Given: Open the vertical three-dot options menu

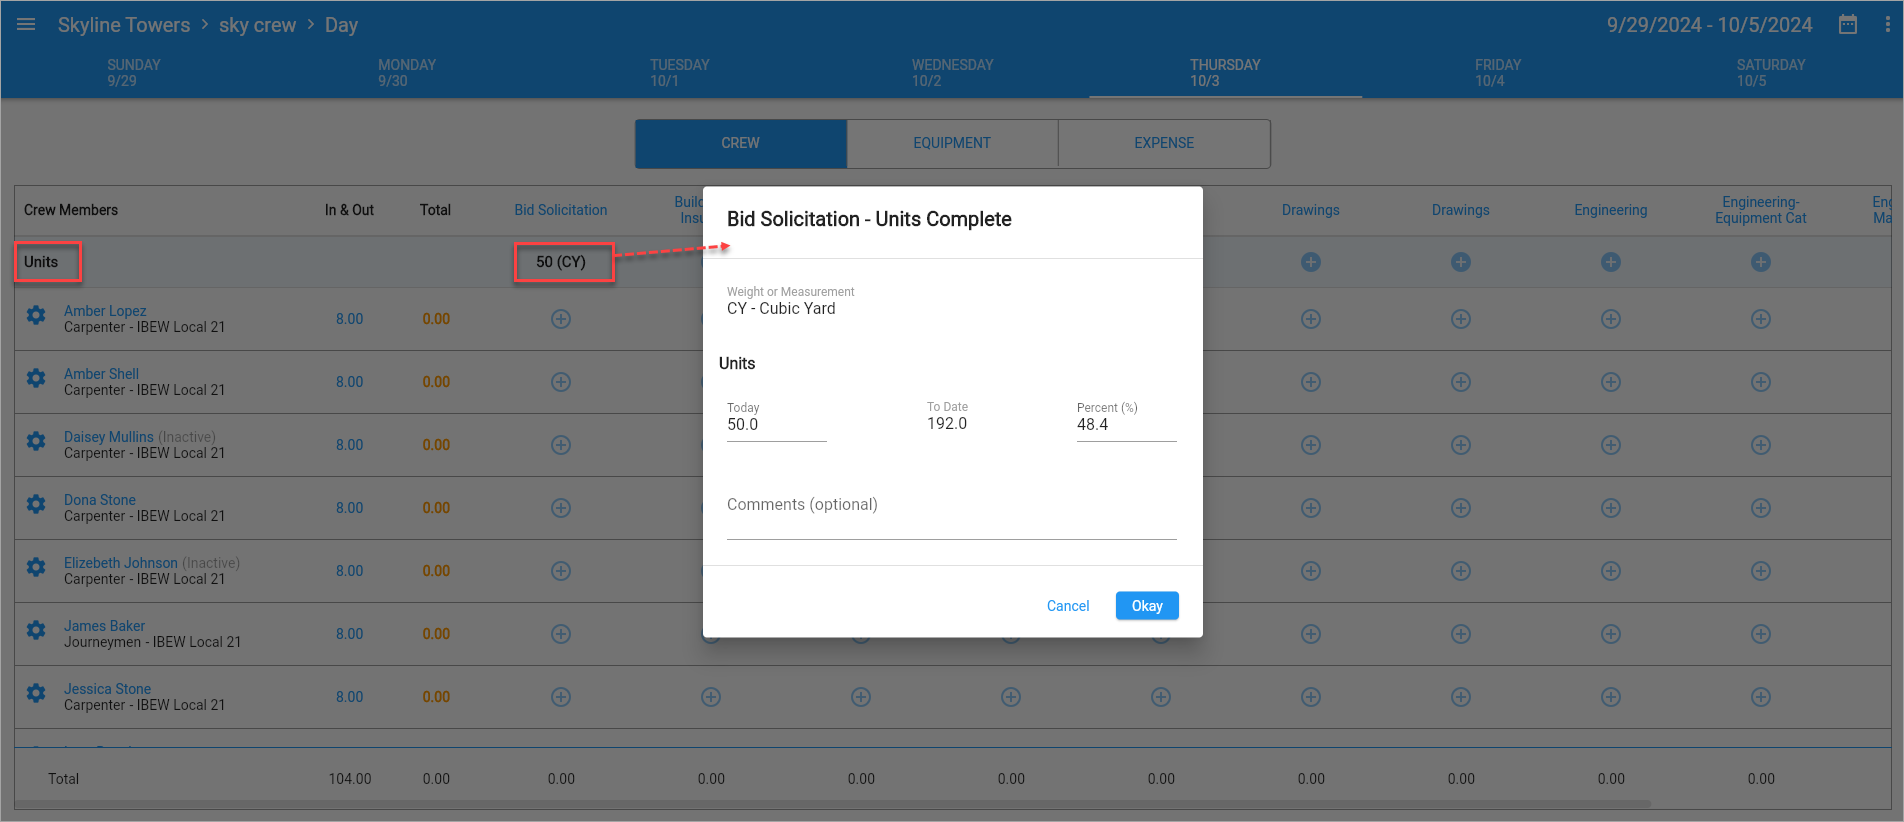Looking at the screenshot, I should tap(1887, 24).
